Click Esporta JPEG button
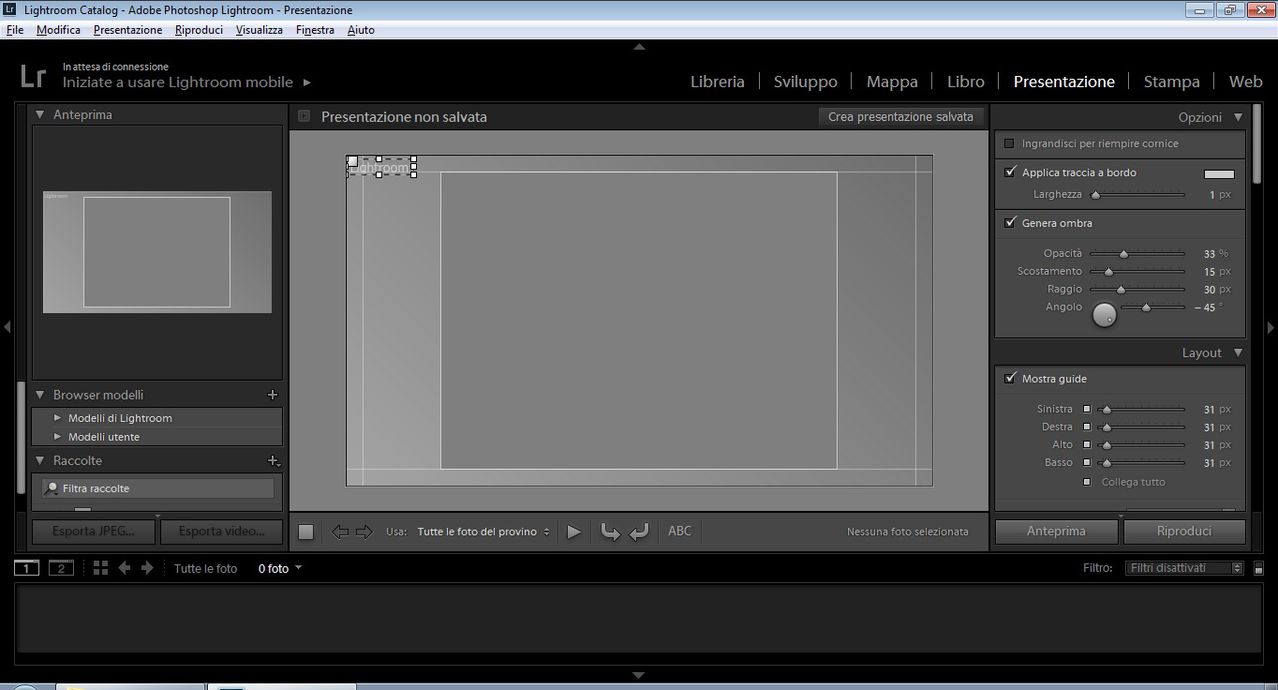The width and height of the screenshot is (1278, 690). click(93, 531)
